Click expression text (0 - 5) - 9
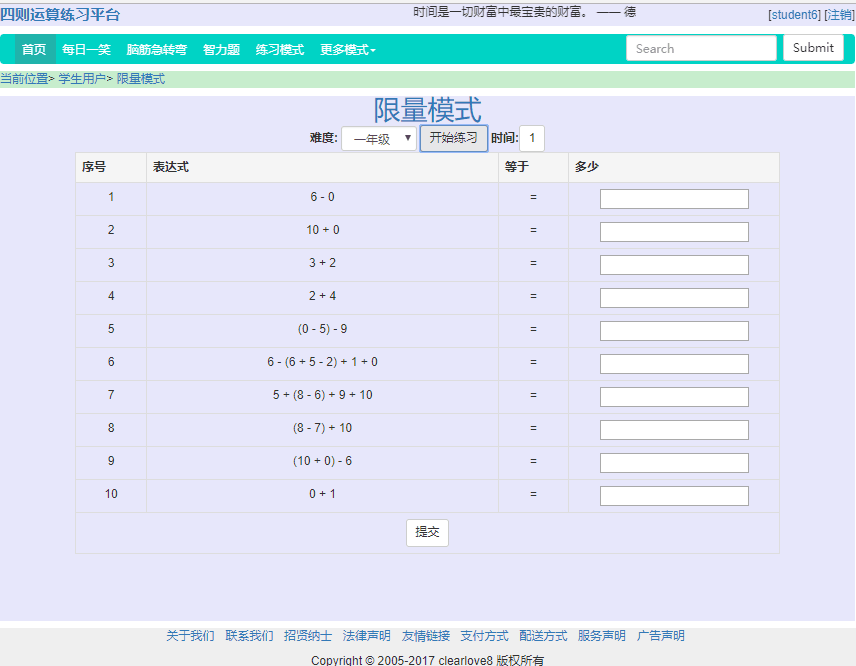856x666 pixels. pos(322,329)
